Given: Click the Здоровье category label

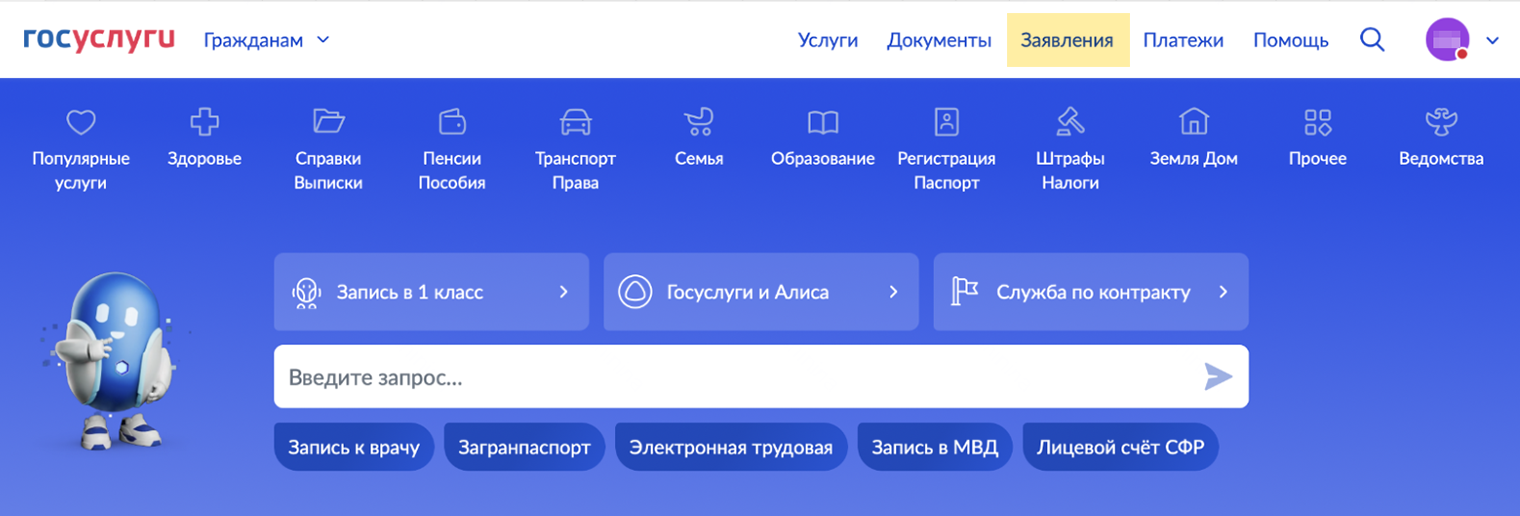Looking at the screenshot, I should click(205, 158).
